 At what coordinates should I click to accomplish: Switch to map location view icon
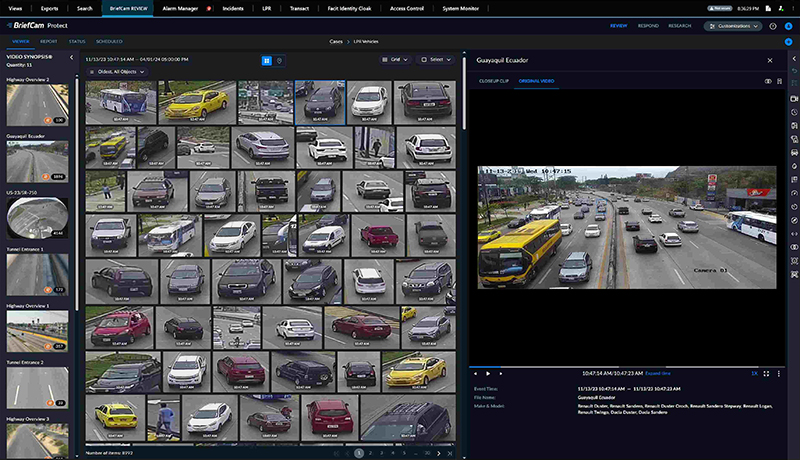[x=281, y=60]
